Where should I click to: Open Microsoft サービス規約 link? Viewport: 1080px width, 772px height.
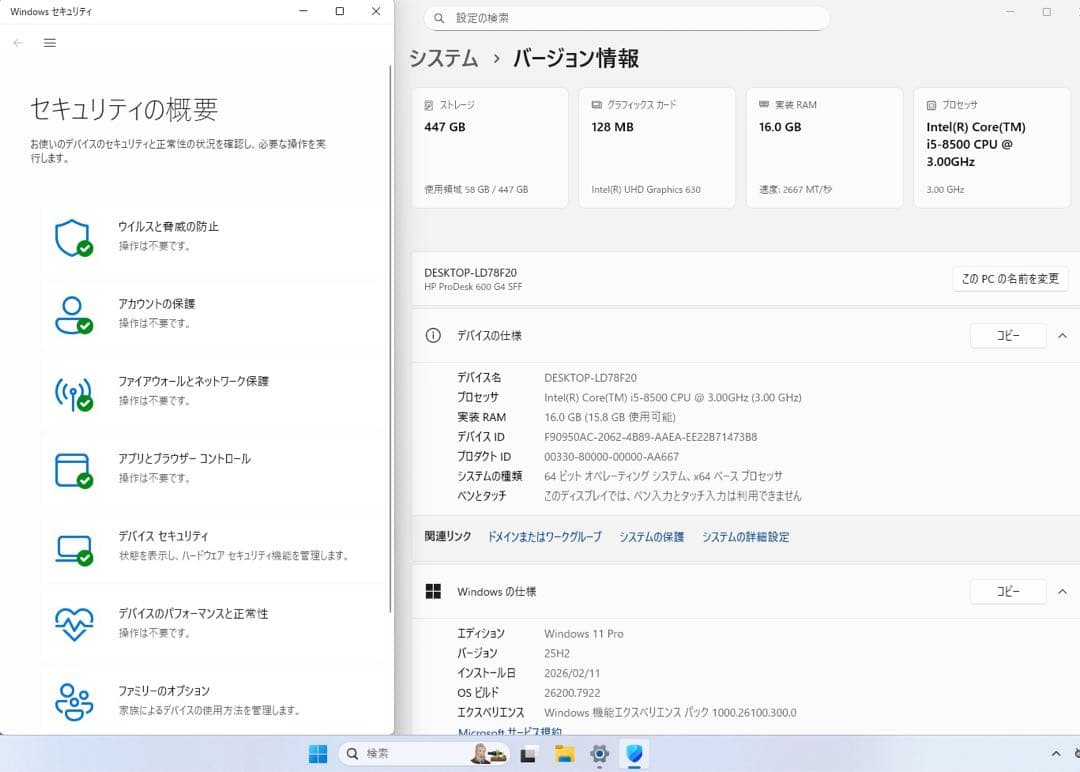(x=510, y=731)
